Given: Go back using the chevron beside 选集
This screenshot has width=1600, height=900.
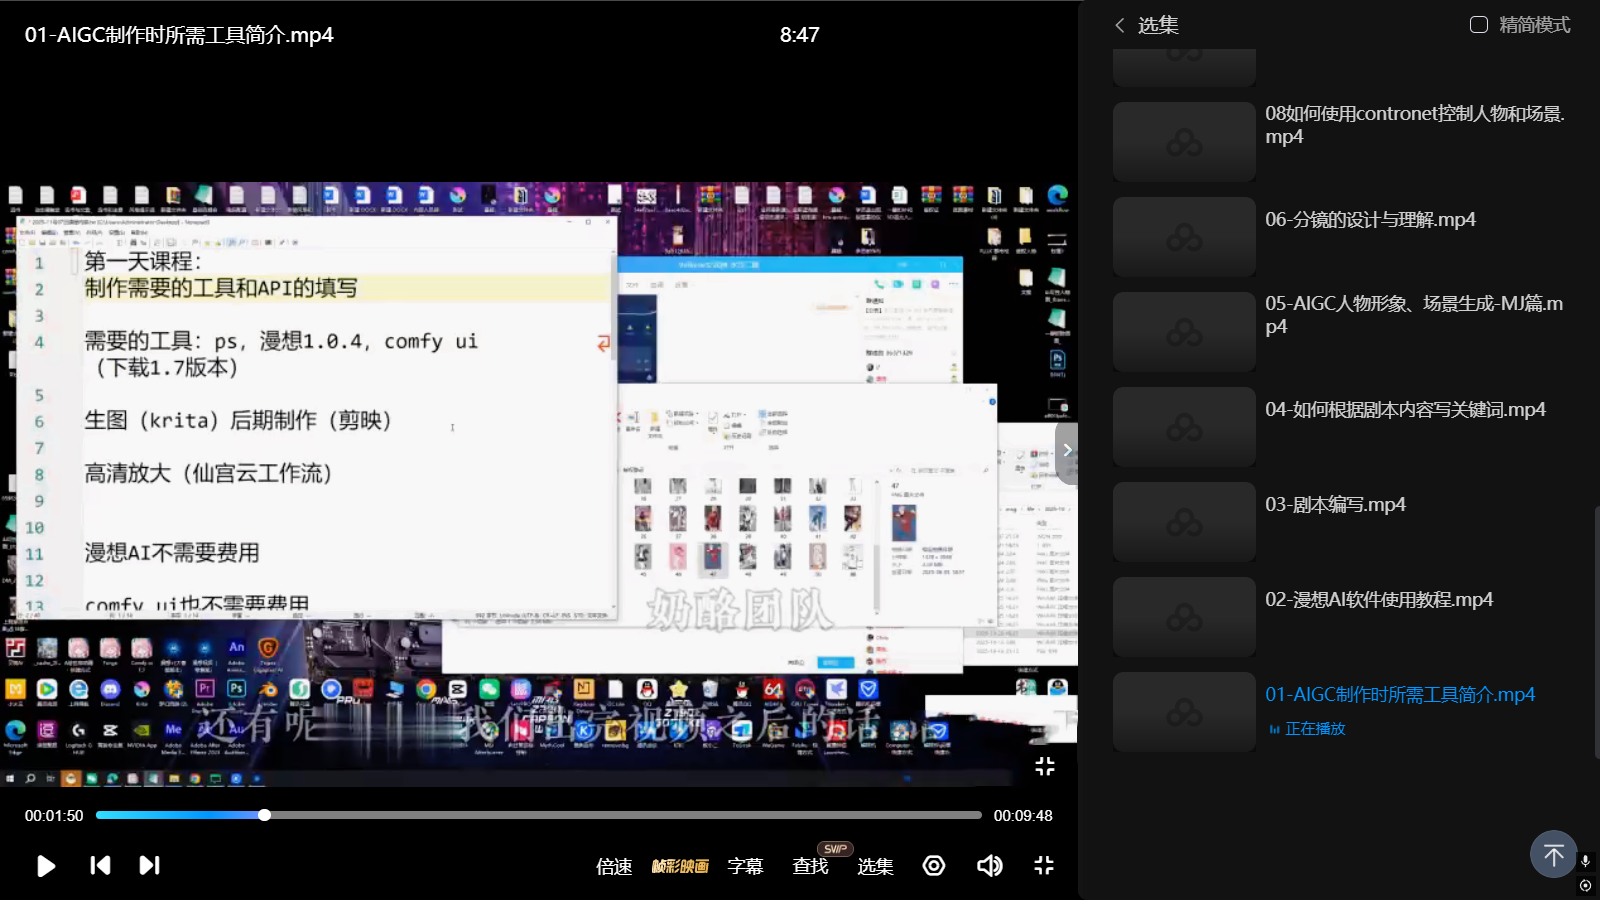Looking at the screenshot, I should (1120, 25).
